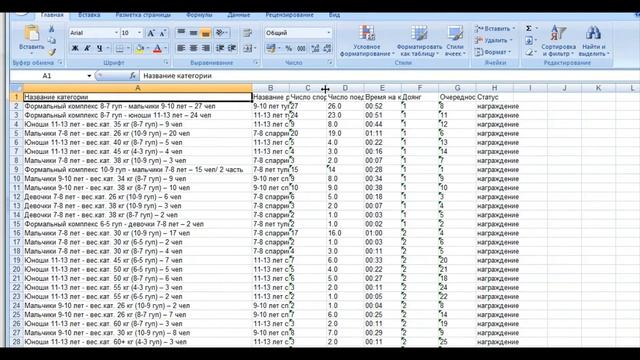This screenshot has width=640, height=360.
Task: Toggle Underline (Ч) formatting
Action: click(x=99, y=49)
